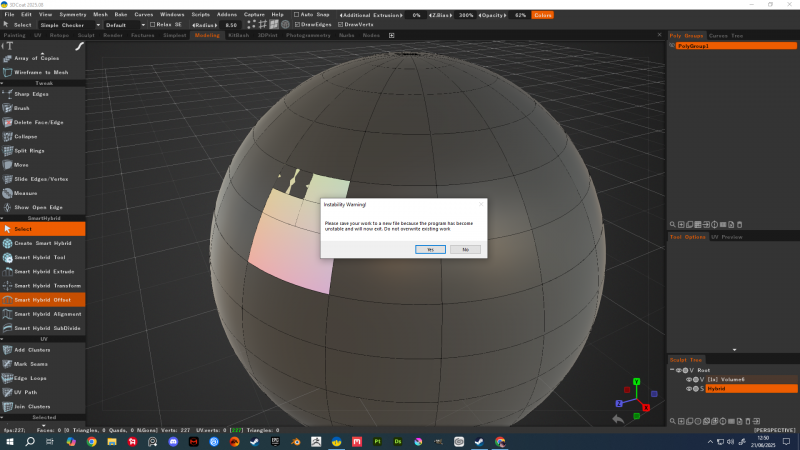Collapse the Root node in Sculpt Tree
The width and height of the screenshot is (800, 450).
(673, 370)
